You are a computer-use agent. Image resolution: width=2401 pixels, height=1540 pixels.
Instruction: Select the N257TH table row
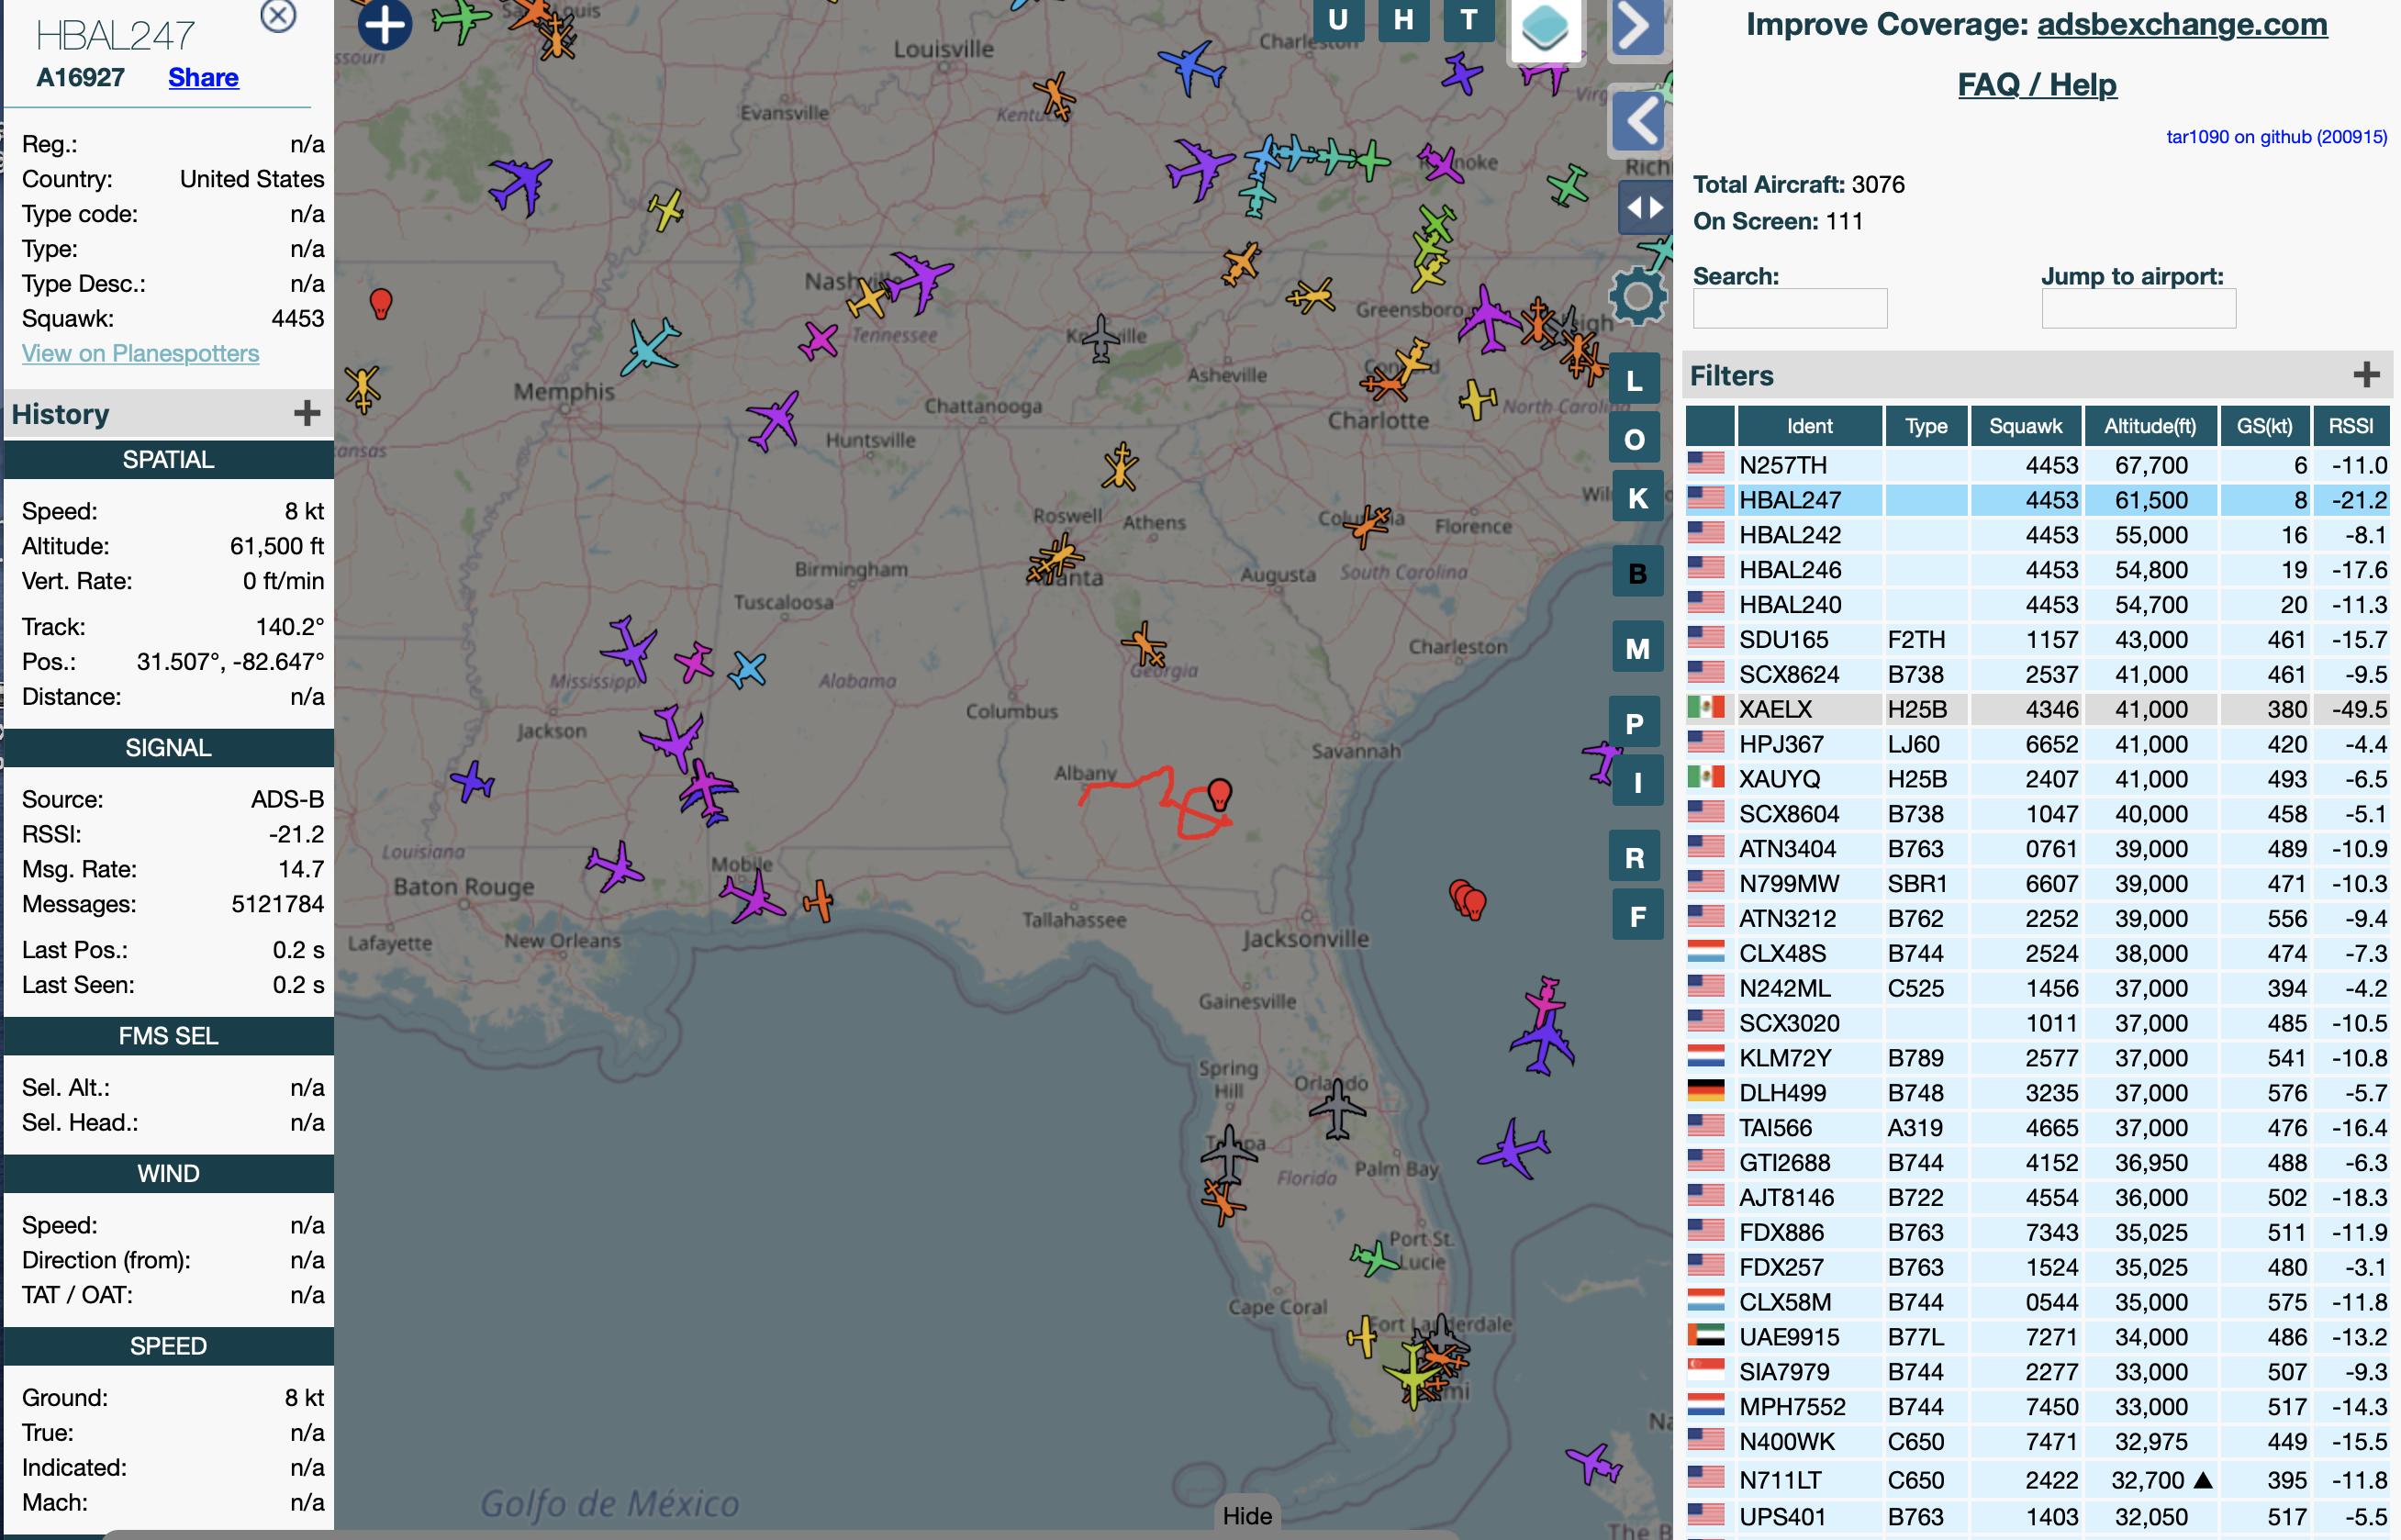tap(2037, 465)
